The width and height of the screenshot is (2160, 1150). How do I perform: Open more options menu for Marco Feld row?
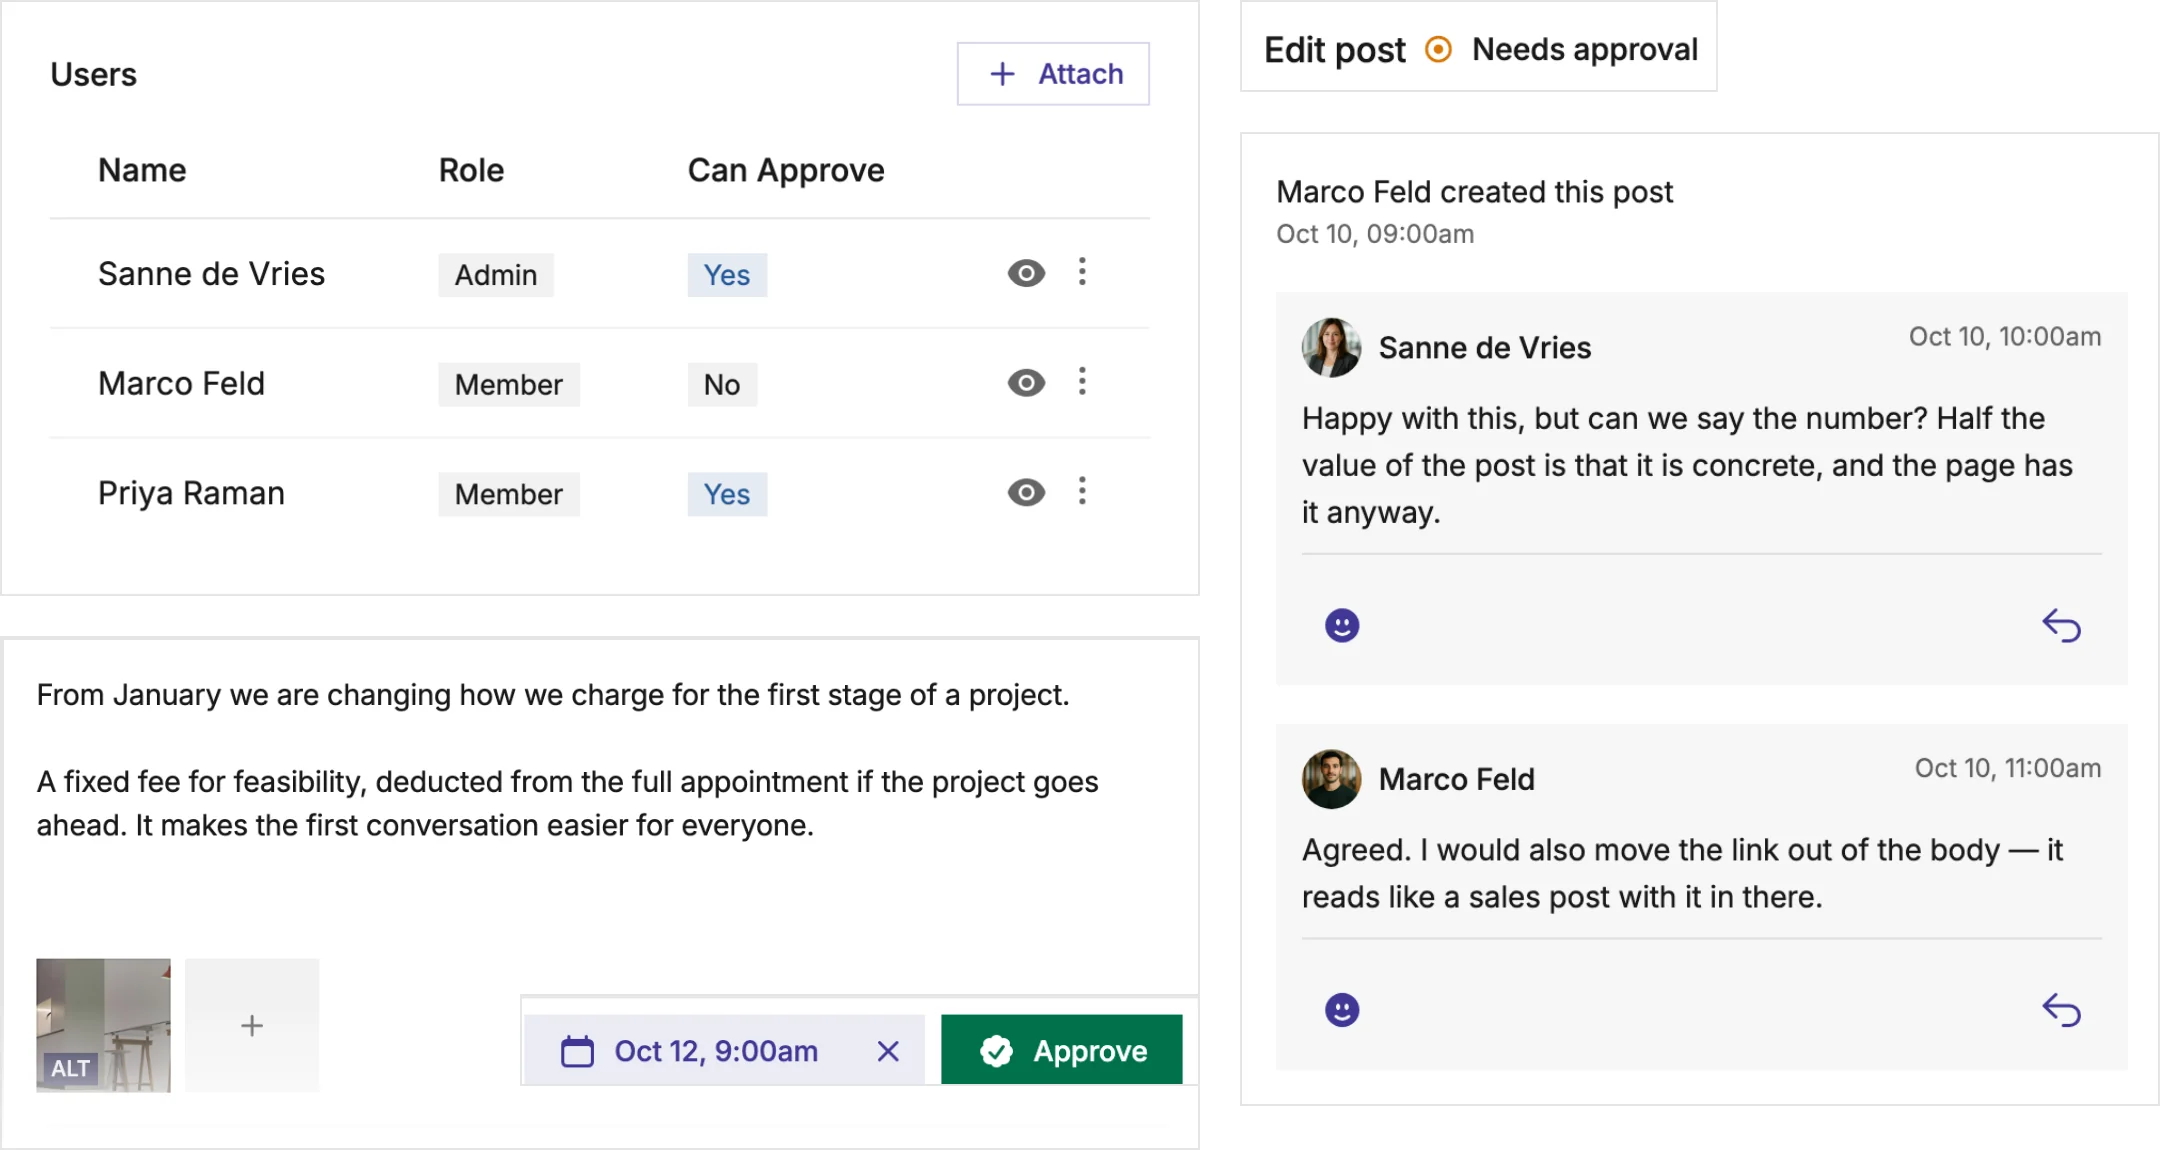coord(1082,382)
